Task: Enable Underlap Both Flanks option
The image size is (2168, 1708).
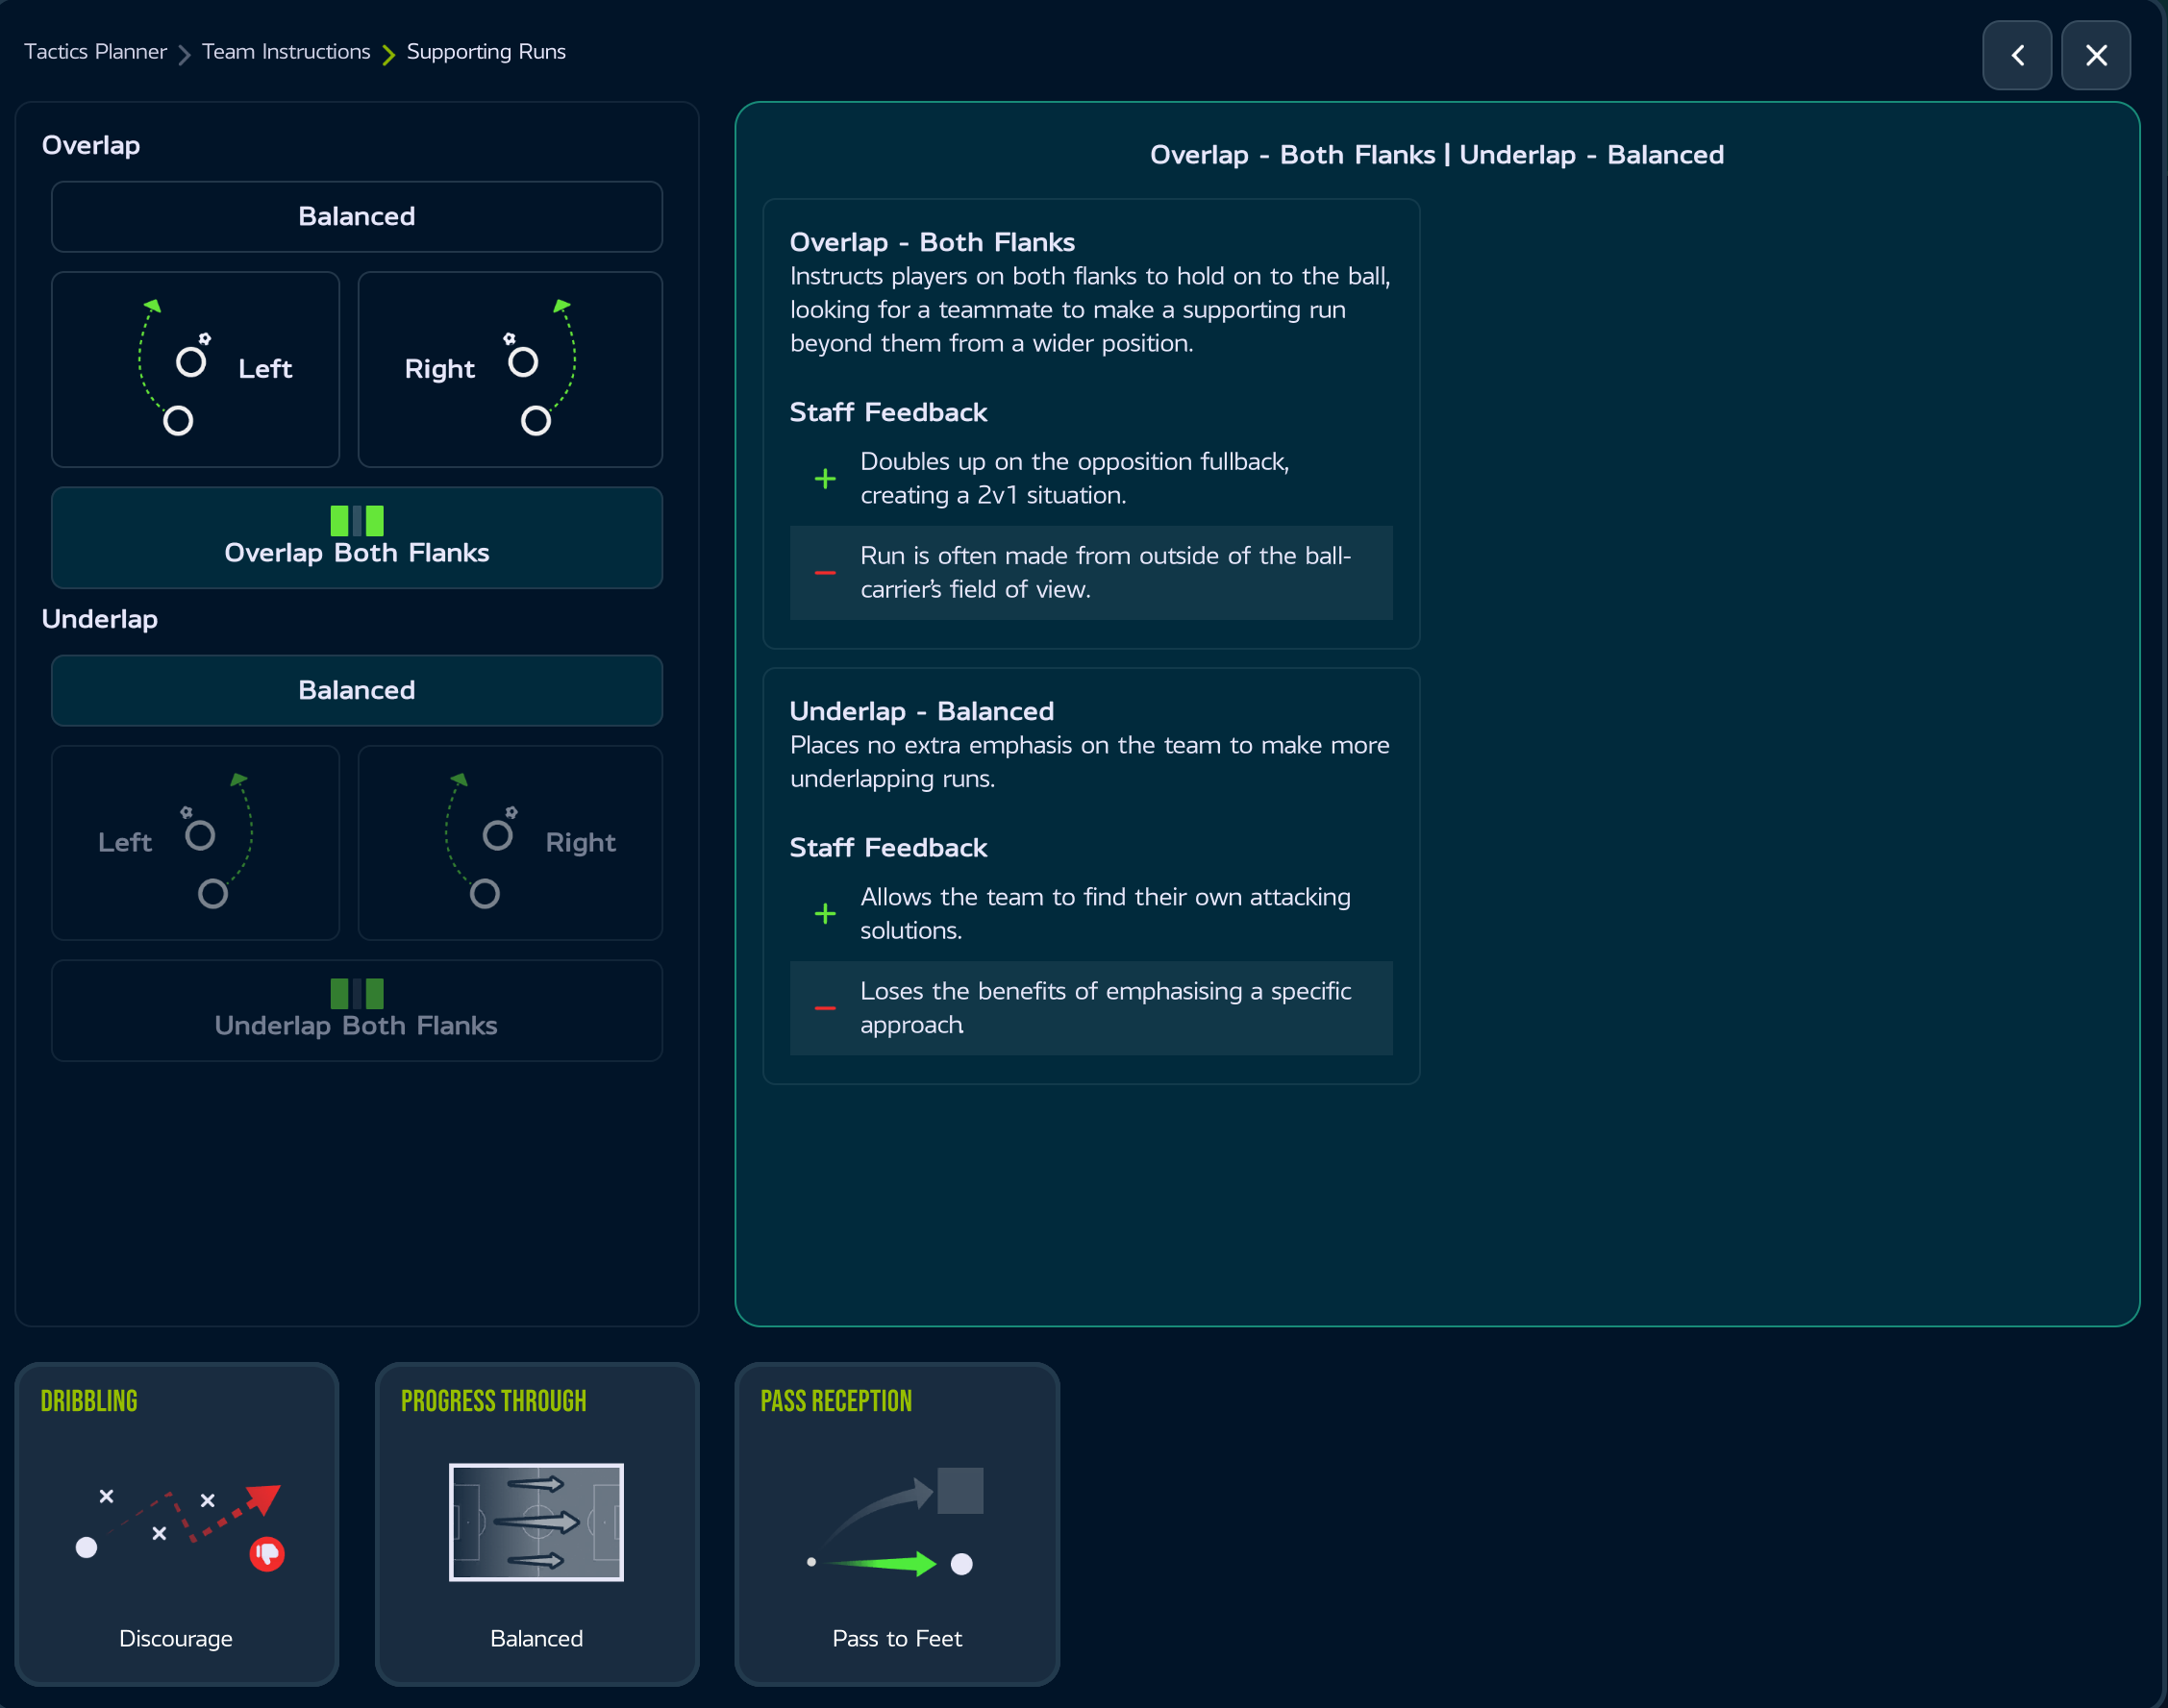Action: click(357, 1011)
